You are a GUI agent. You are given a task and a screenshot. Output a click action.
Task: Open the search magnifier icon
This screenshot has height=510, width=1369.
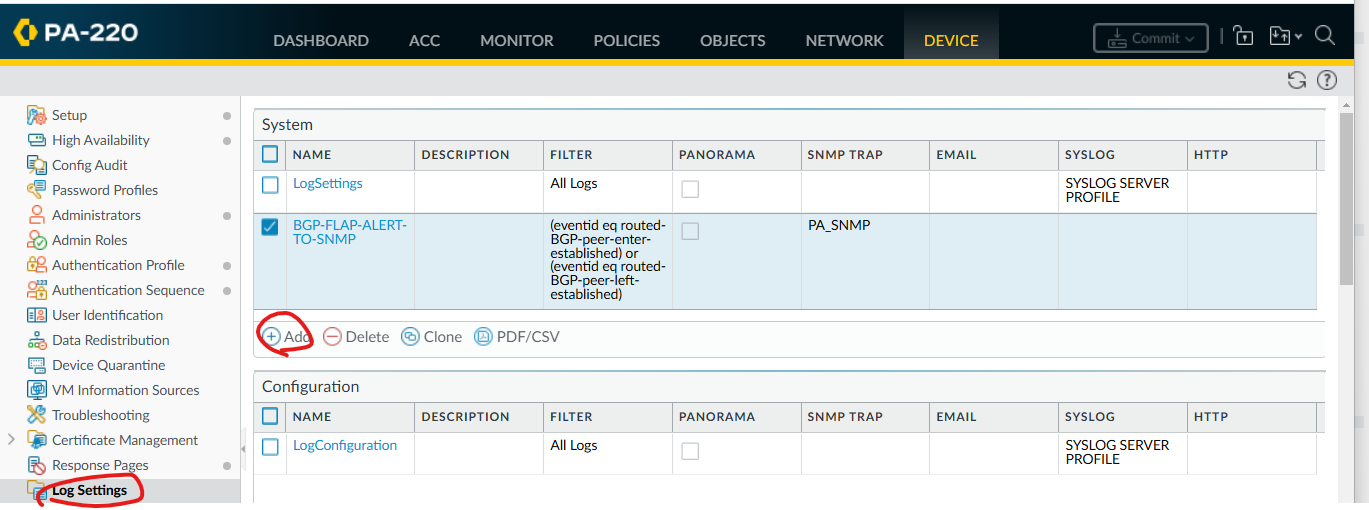[x=1325, y=36]
